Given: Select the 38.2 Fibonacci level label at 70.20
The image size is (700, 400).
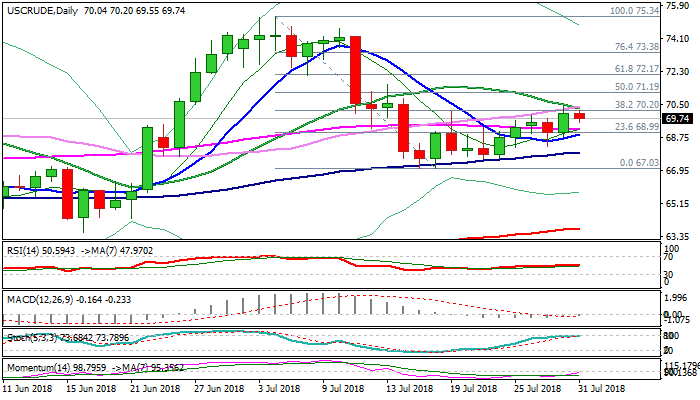Looking at the screenshot, I should click(x=636, y=105).
